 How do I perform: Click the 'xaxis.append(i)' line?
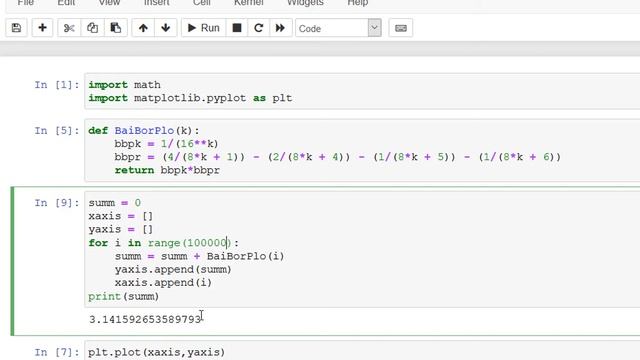(163, 283)
